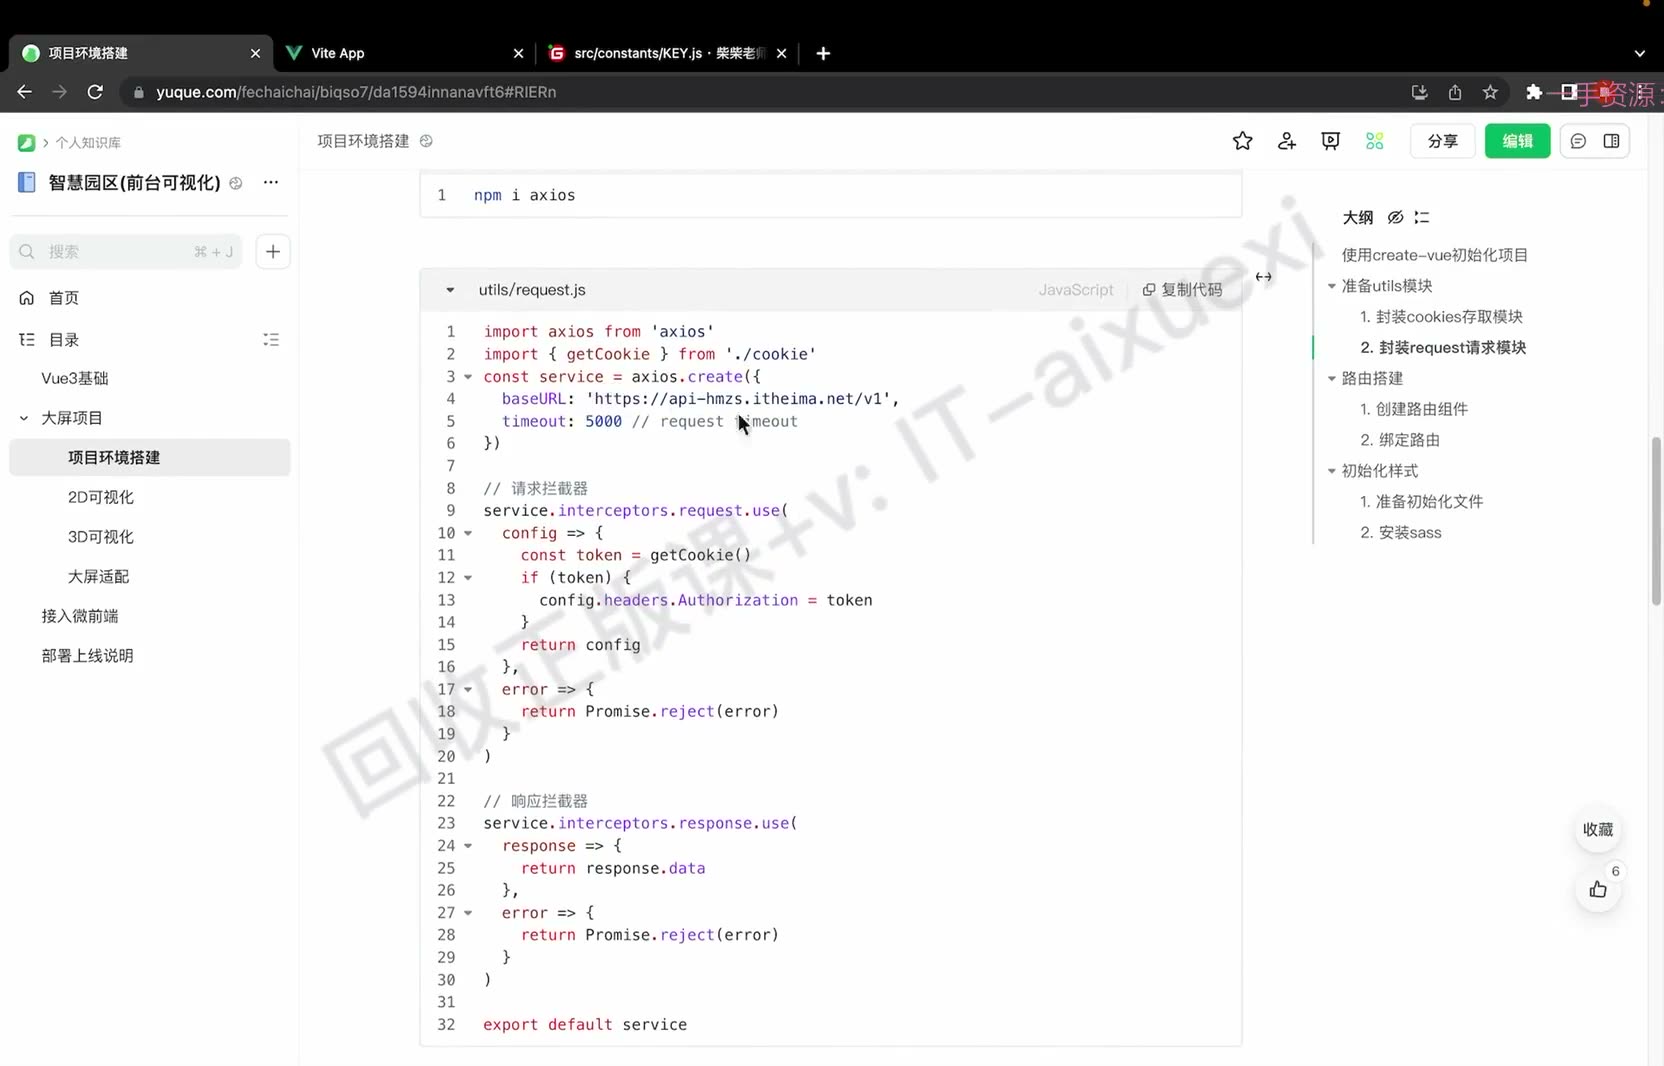1664x1066 pixels.
Task: Click the 收藏 floating button
Action: coord(1598,830)
